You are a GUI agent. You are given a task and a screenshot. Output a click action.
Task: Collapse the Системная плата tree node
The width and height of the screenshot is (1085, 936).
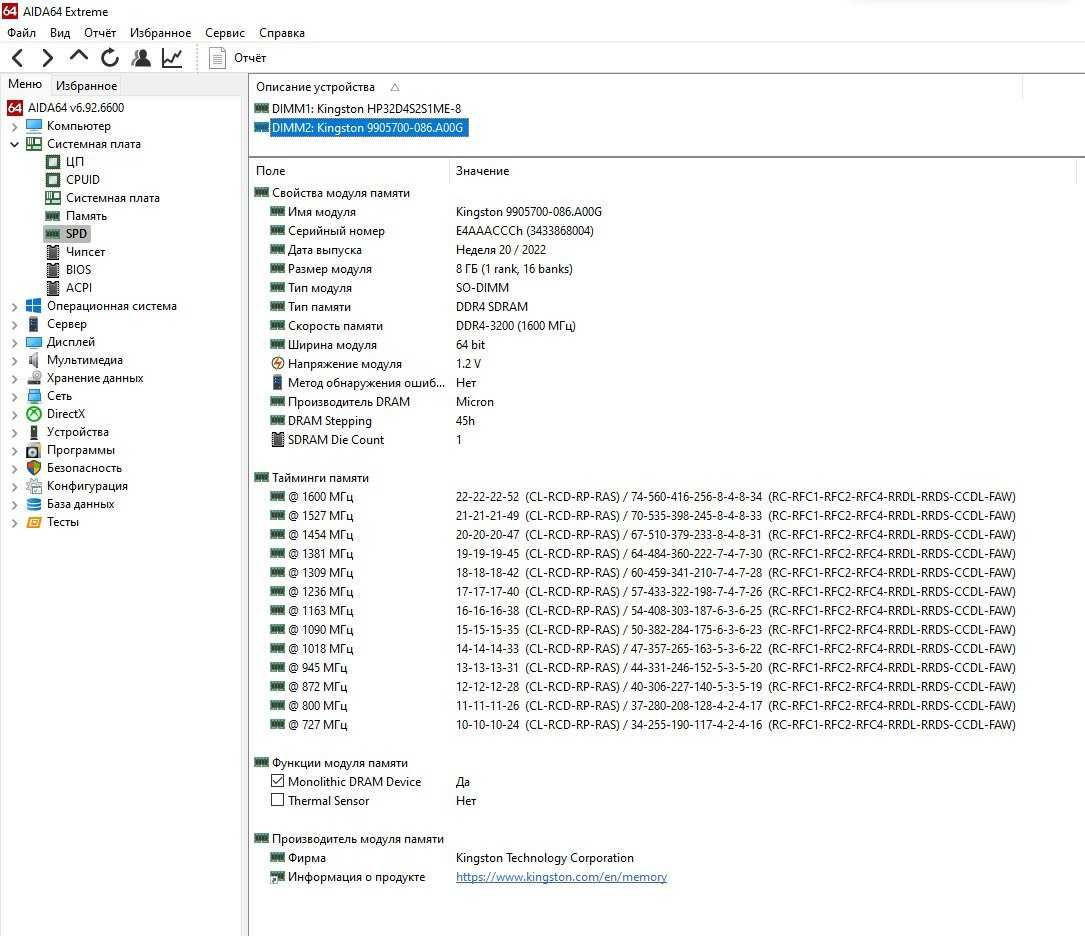click(15, 145)
